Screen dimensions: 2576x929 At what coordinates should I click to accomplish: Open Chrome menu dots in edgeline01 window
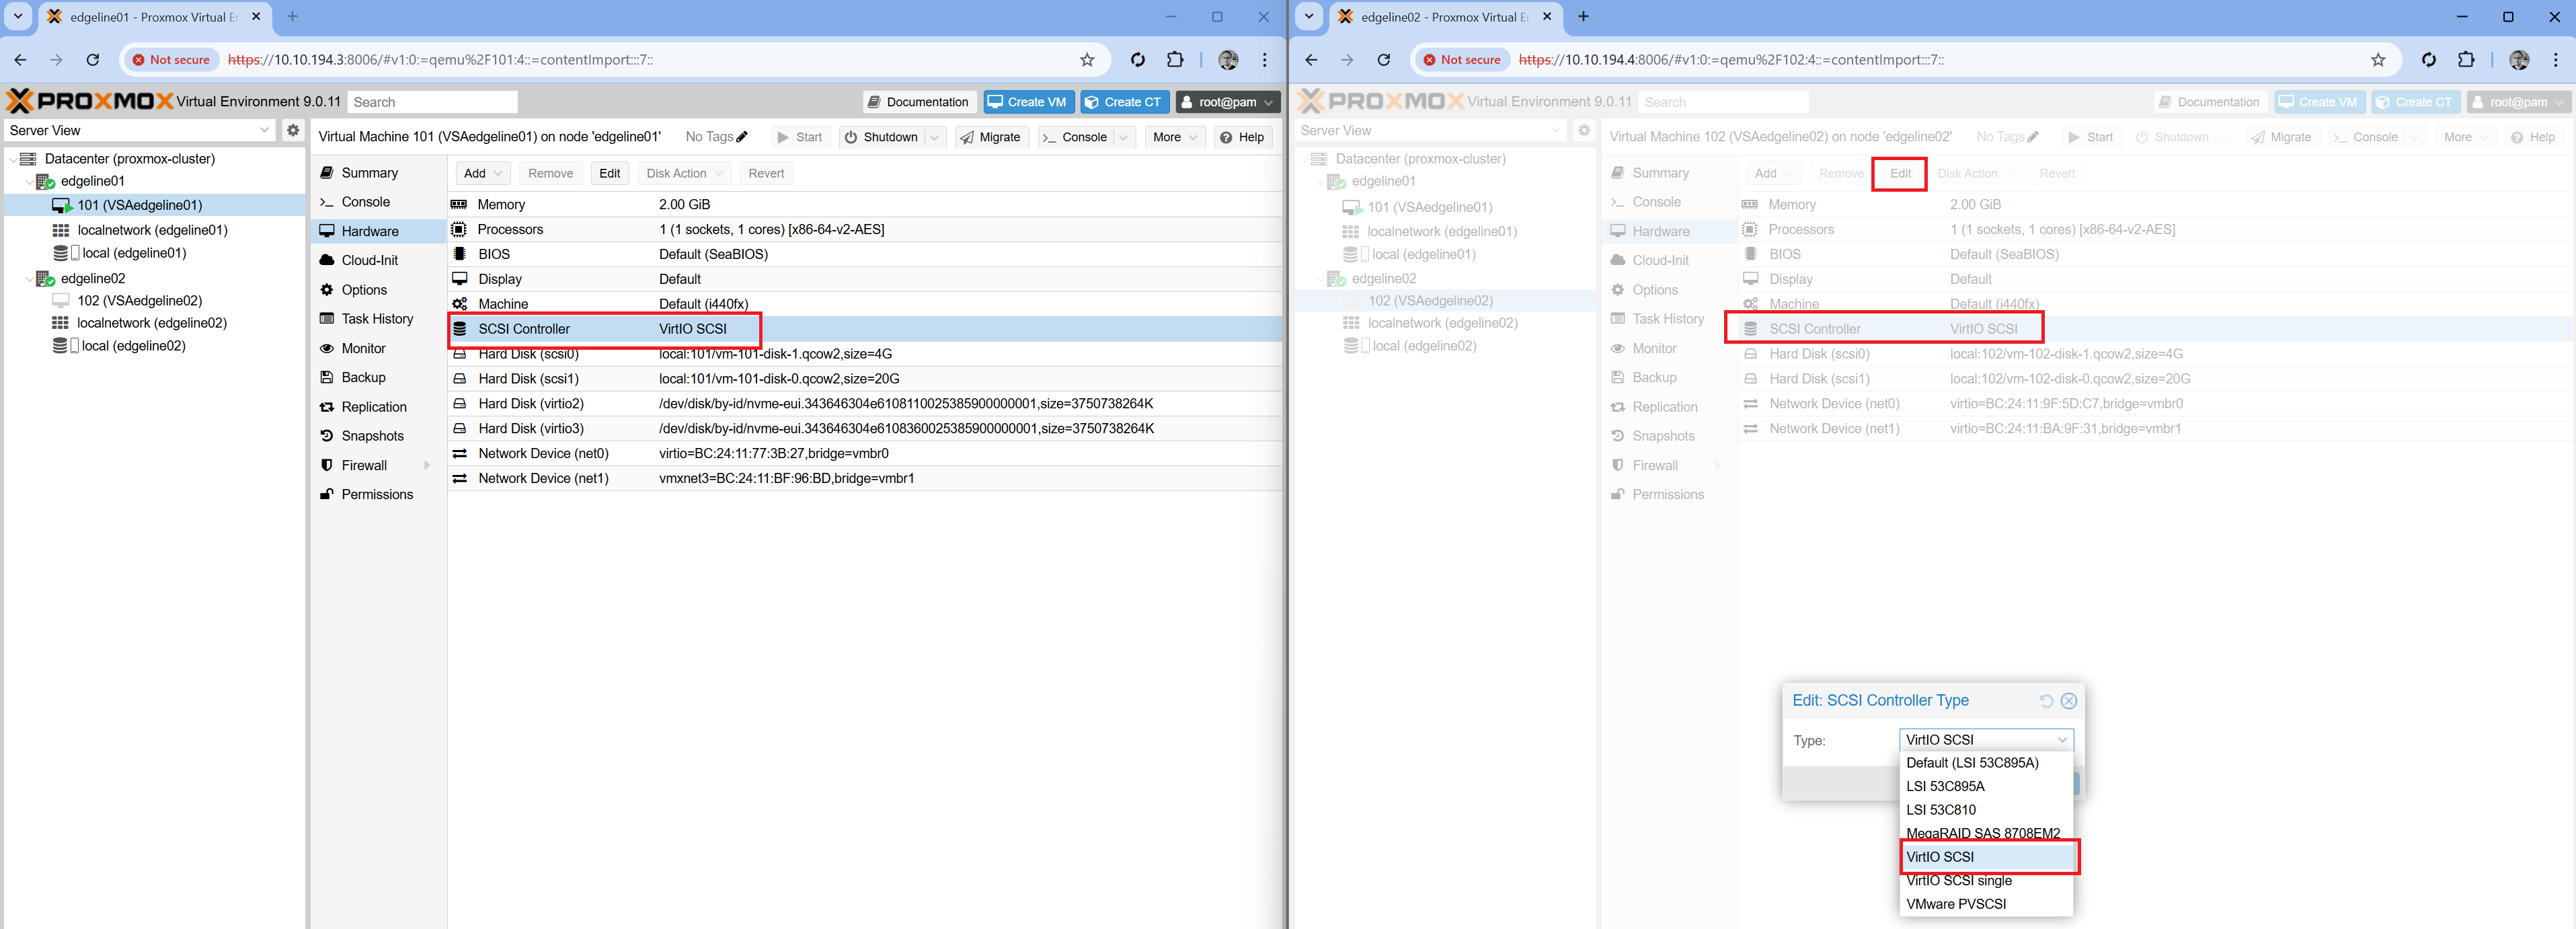click(1265, 60)
